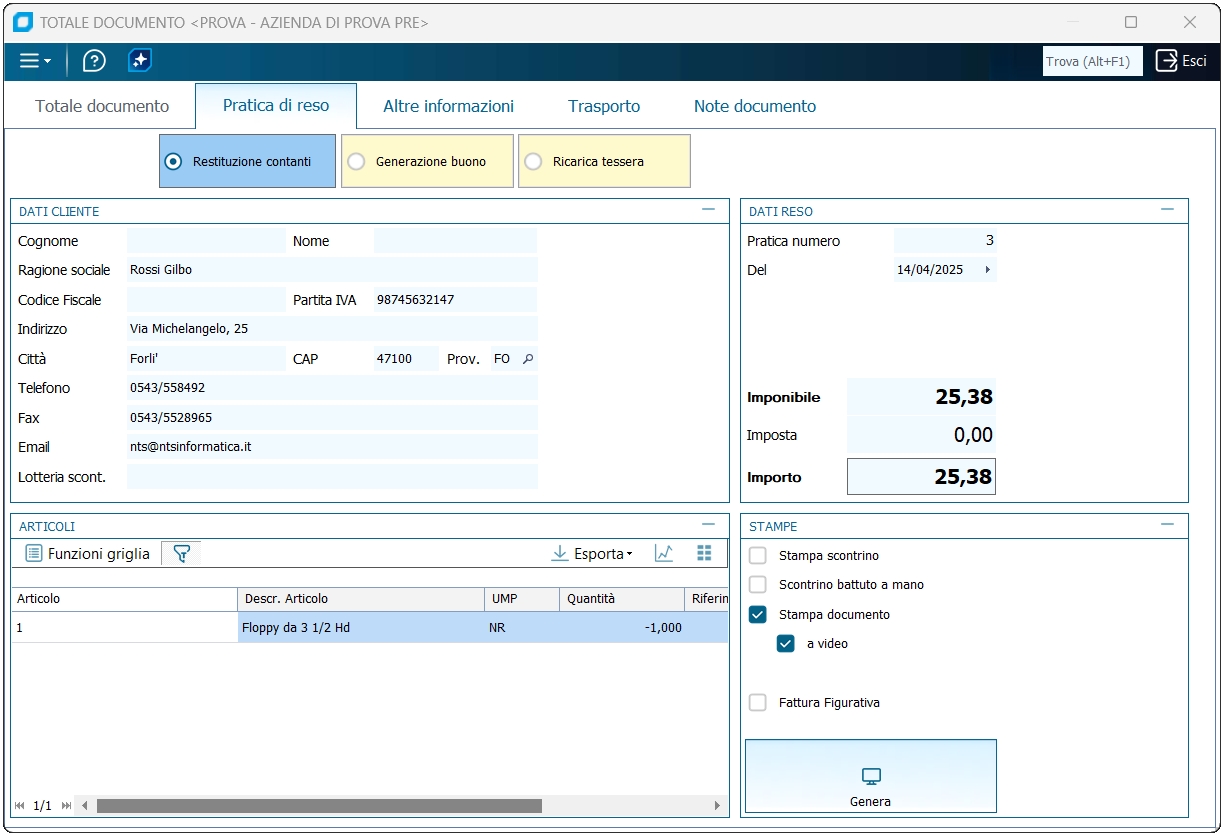Enable the Stampa scontrino checkbox
This screenshot has width=1222, height=835.
pyautogui.click(x=758, y=555)
